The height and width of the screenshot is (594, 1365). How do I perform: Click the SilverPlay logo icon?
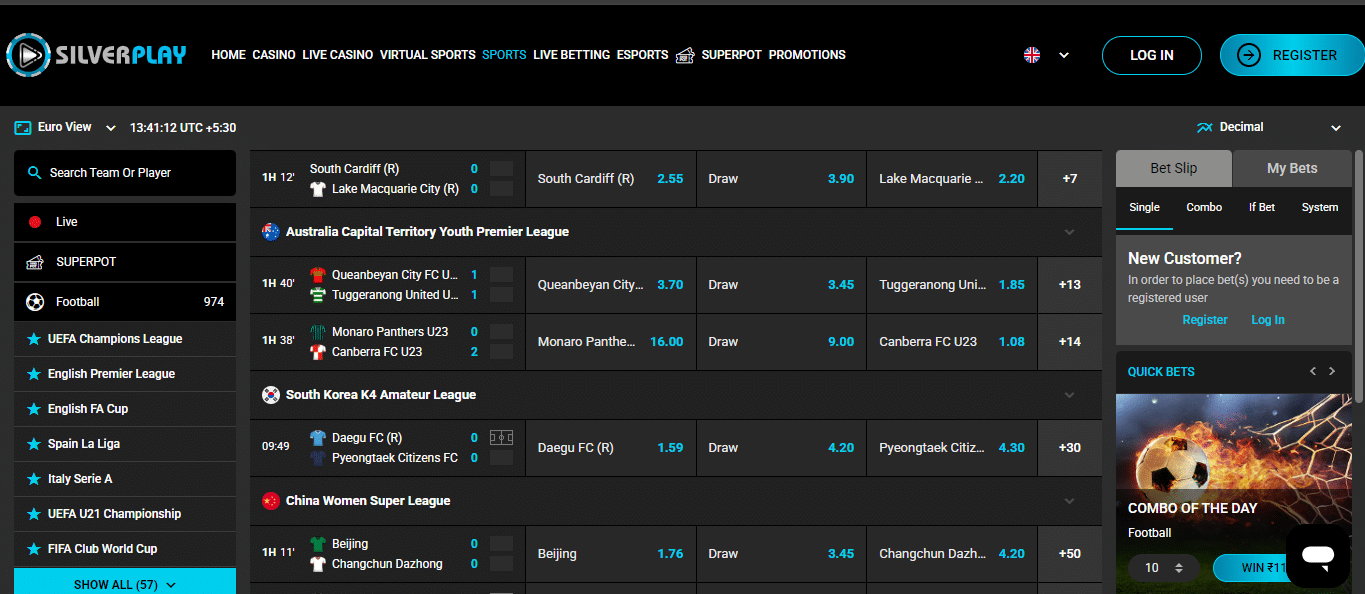pyautogui.click(x=28, y=55)
